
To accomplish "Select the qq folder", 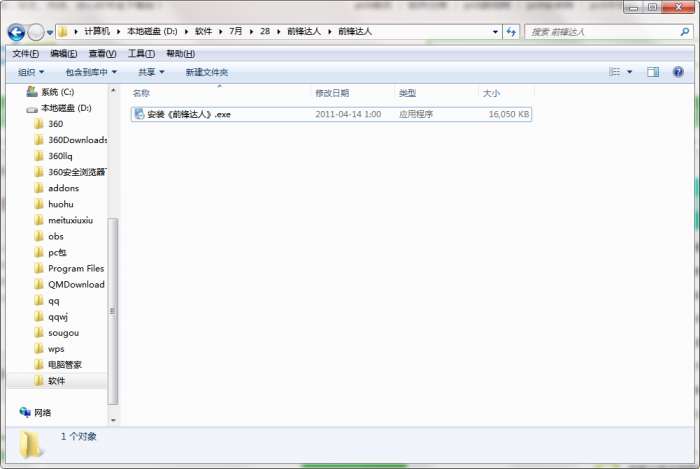I will (54, 301).
